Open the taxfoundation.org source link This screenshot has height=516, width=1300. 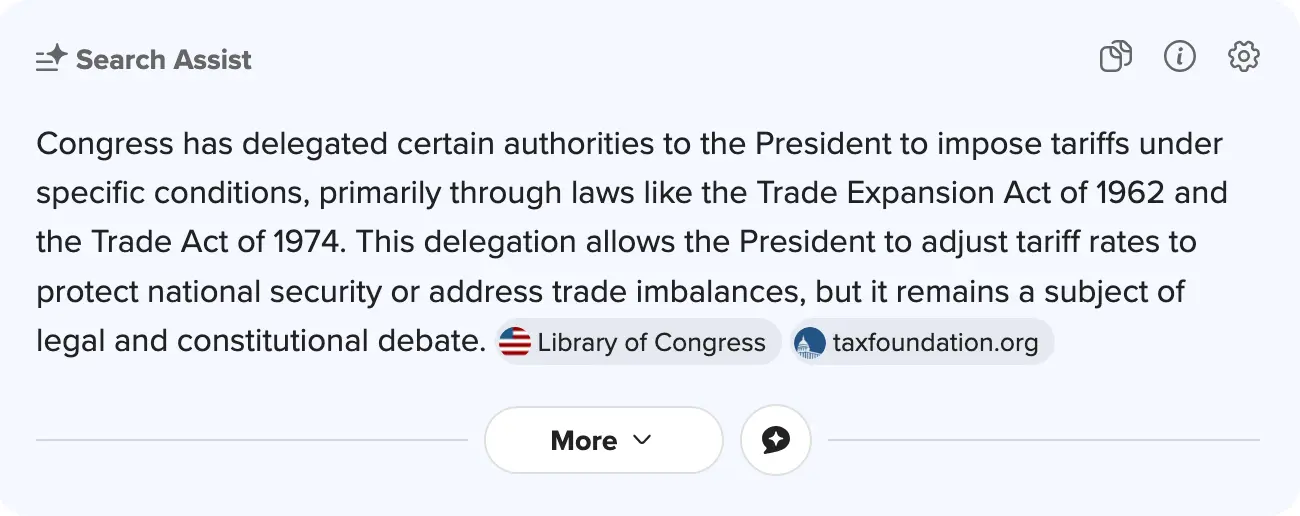935,343
